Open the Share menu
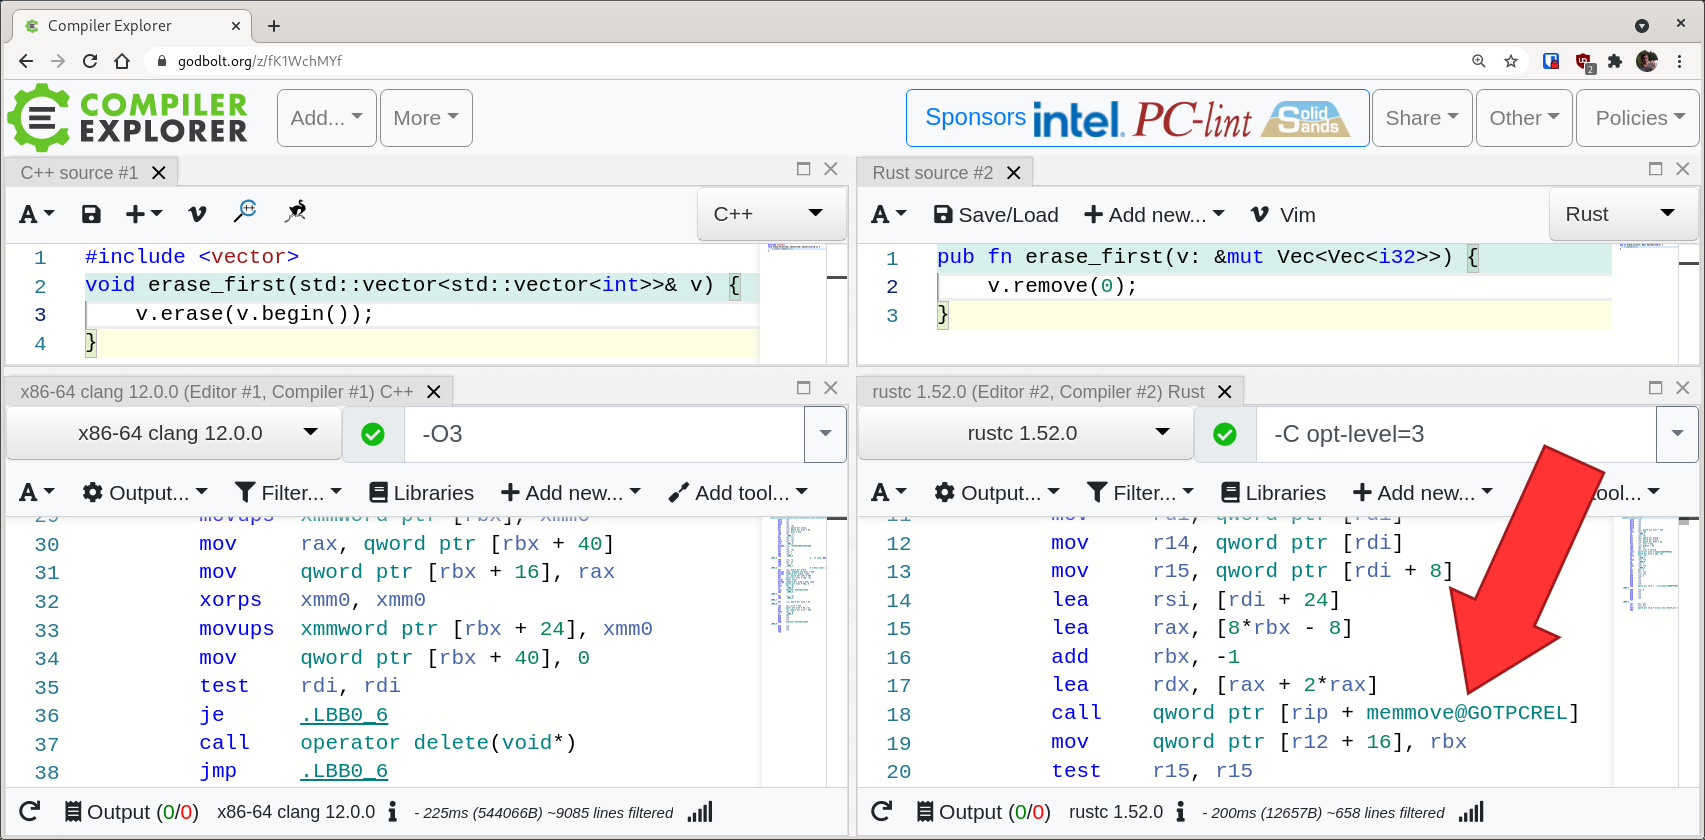1705x840 pixels. tap(1421, 118)
